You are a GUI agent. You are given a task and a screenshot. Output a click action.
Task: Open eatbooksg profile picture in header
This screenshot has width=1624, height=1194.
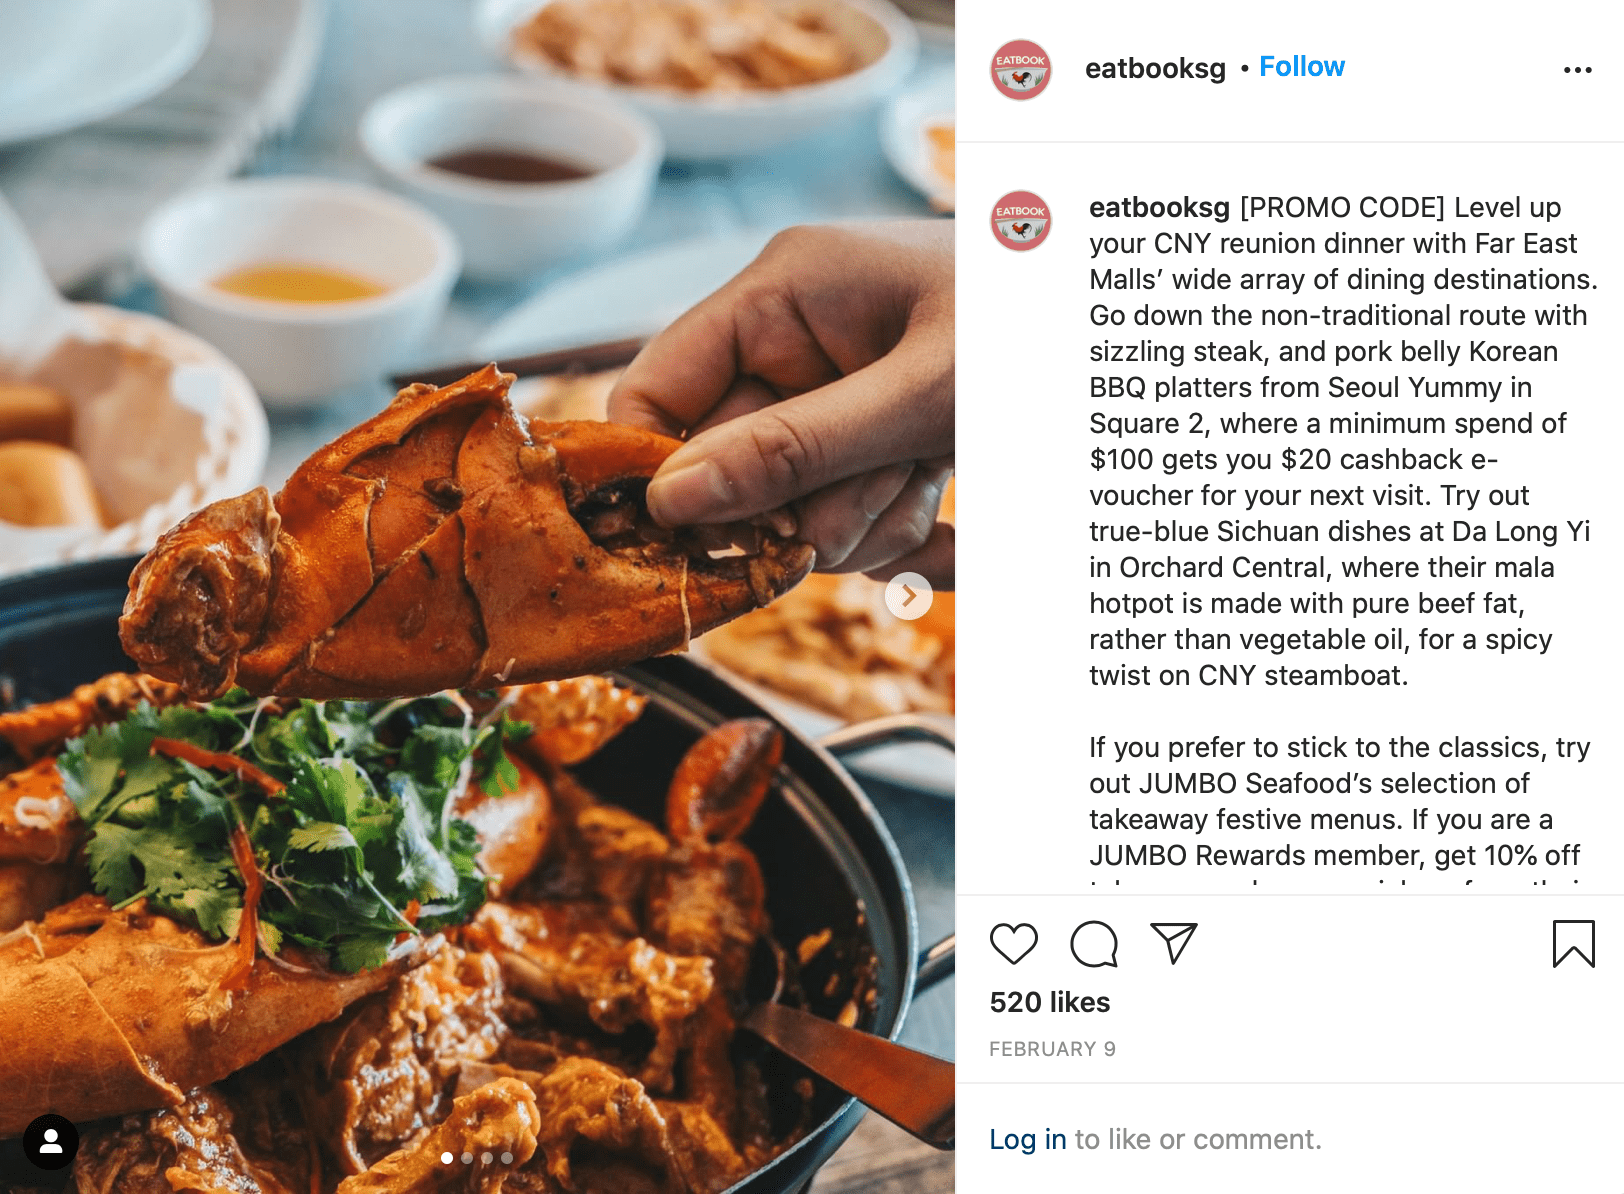pos(1020,70)
